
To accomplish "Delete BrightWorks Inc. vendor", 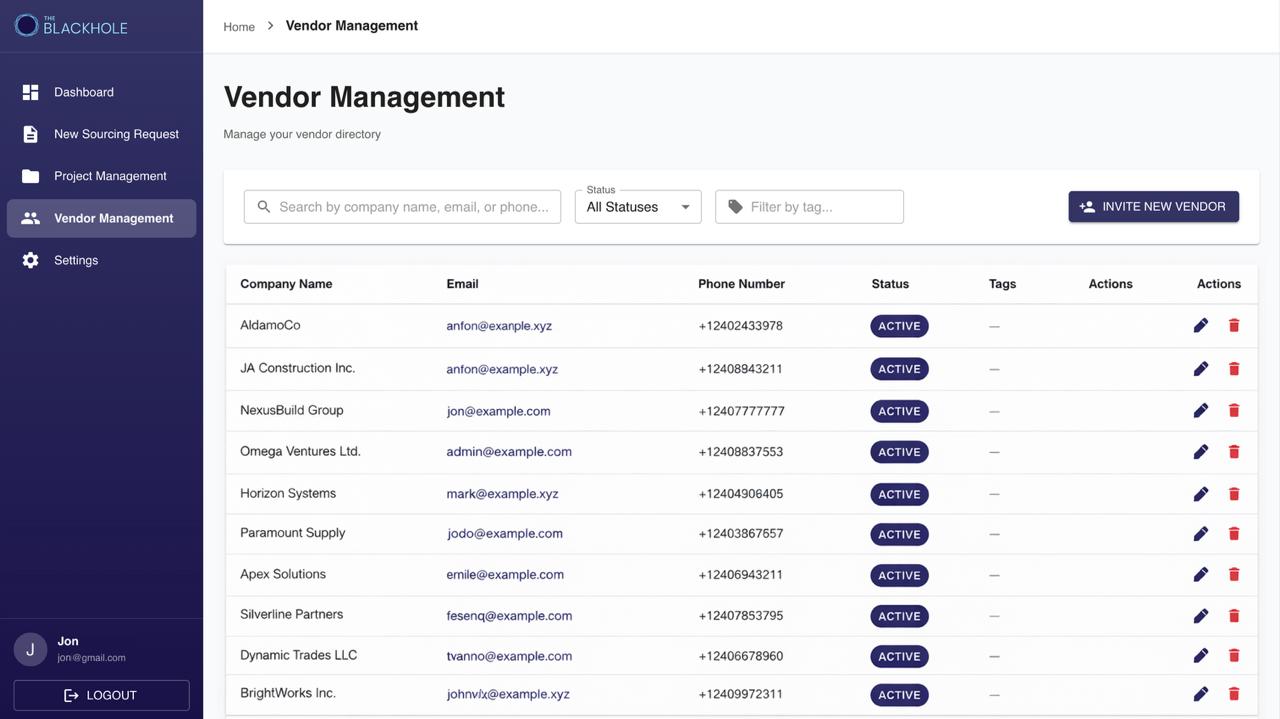I will pyautogui.click(x=1234, y=694).
